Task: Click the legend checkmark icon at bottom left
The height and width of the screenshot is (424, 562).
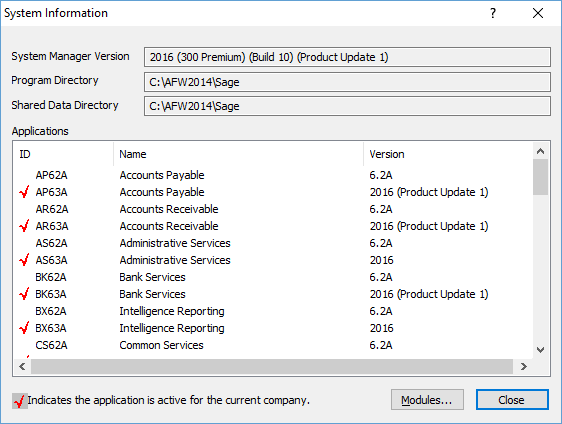Action: (20, 401)
